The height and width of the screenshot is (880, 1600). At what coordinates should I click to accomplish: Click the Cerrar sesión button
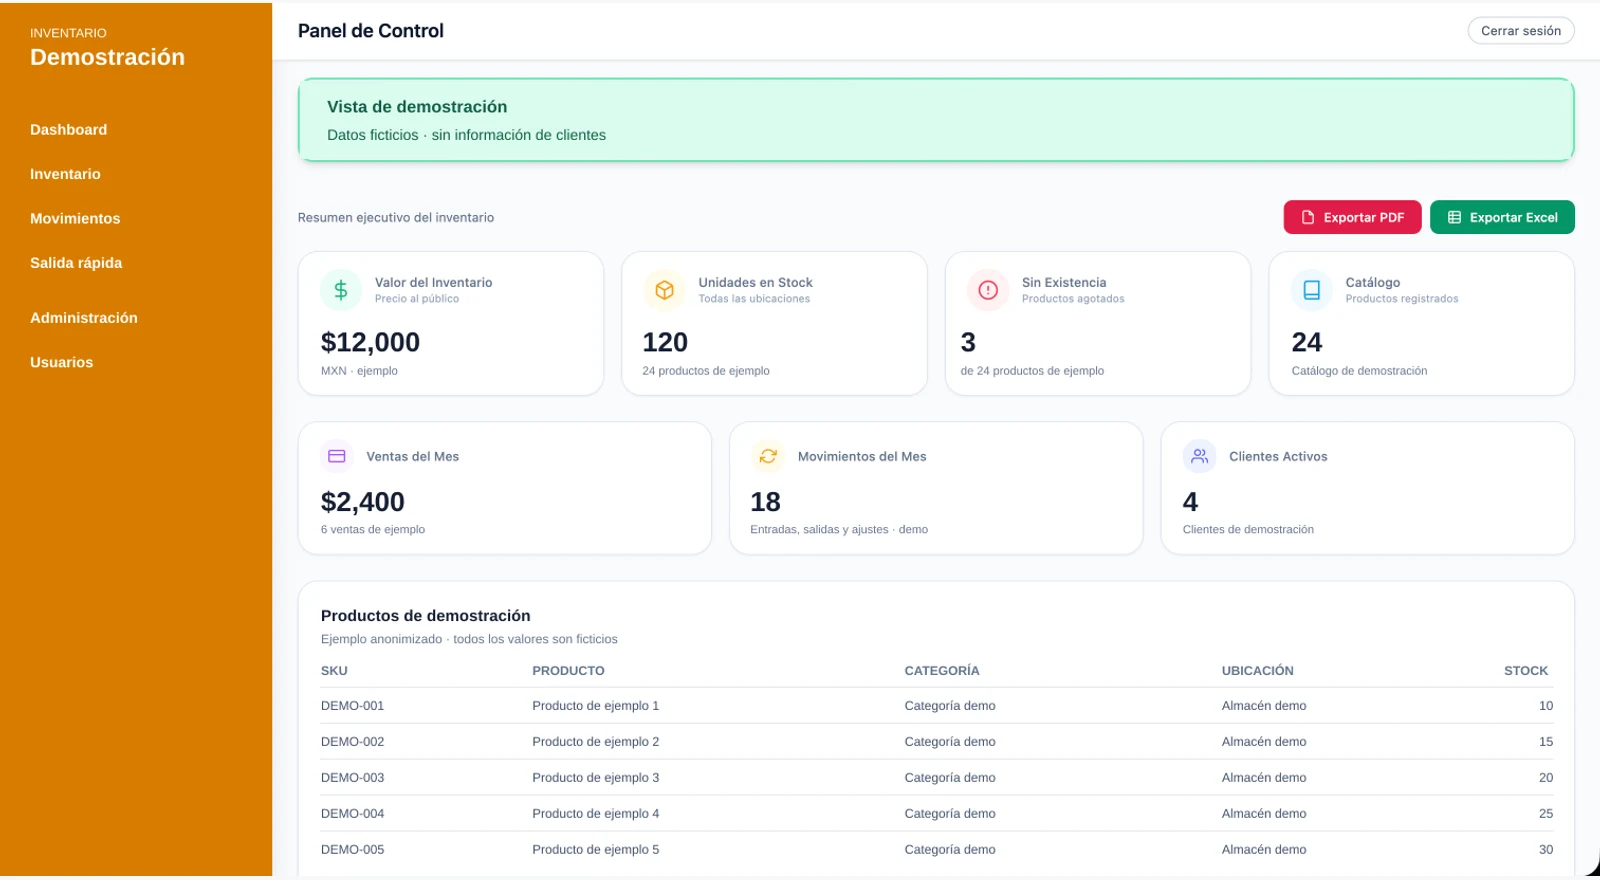1521,31
